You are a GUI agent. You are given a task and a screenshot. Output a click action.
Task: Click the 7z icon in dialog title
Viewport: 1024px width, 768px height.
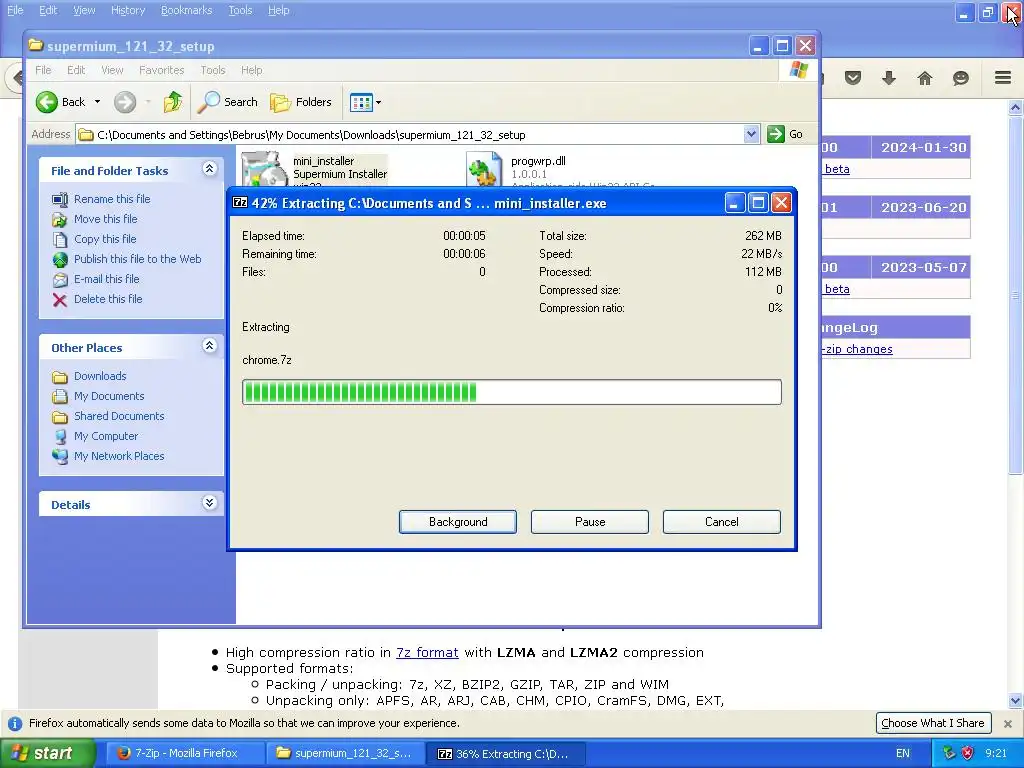pos(240,202)
